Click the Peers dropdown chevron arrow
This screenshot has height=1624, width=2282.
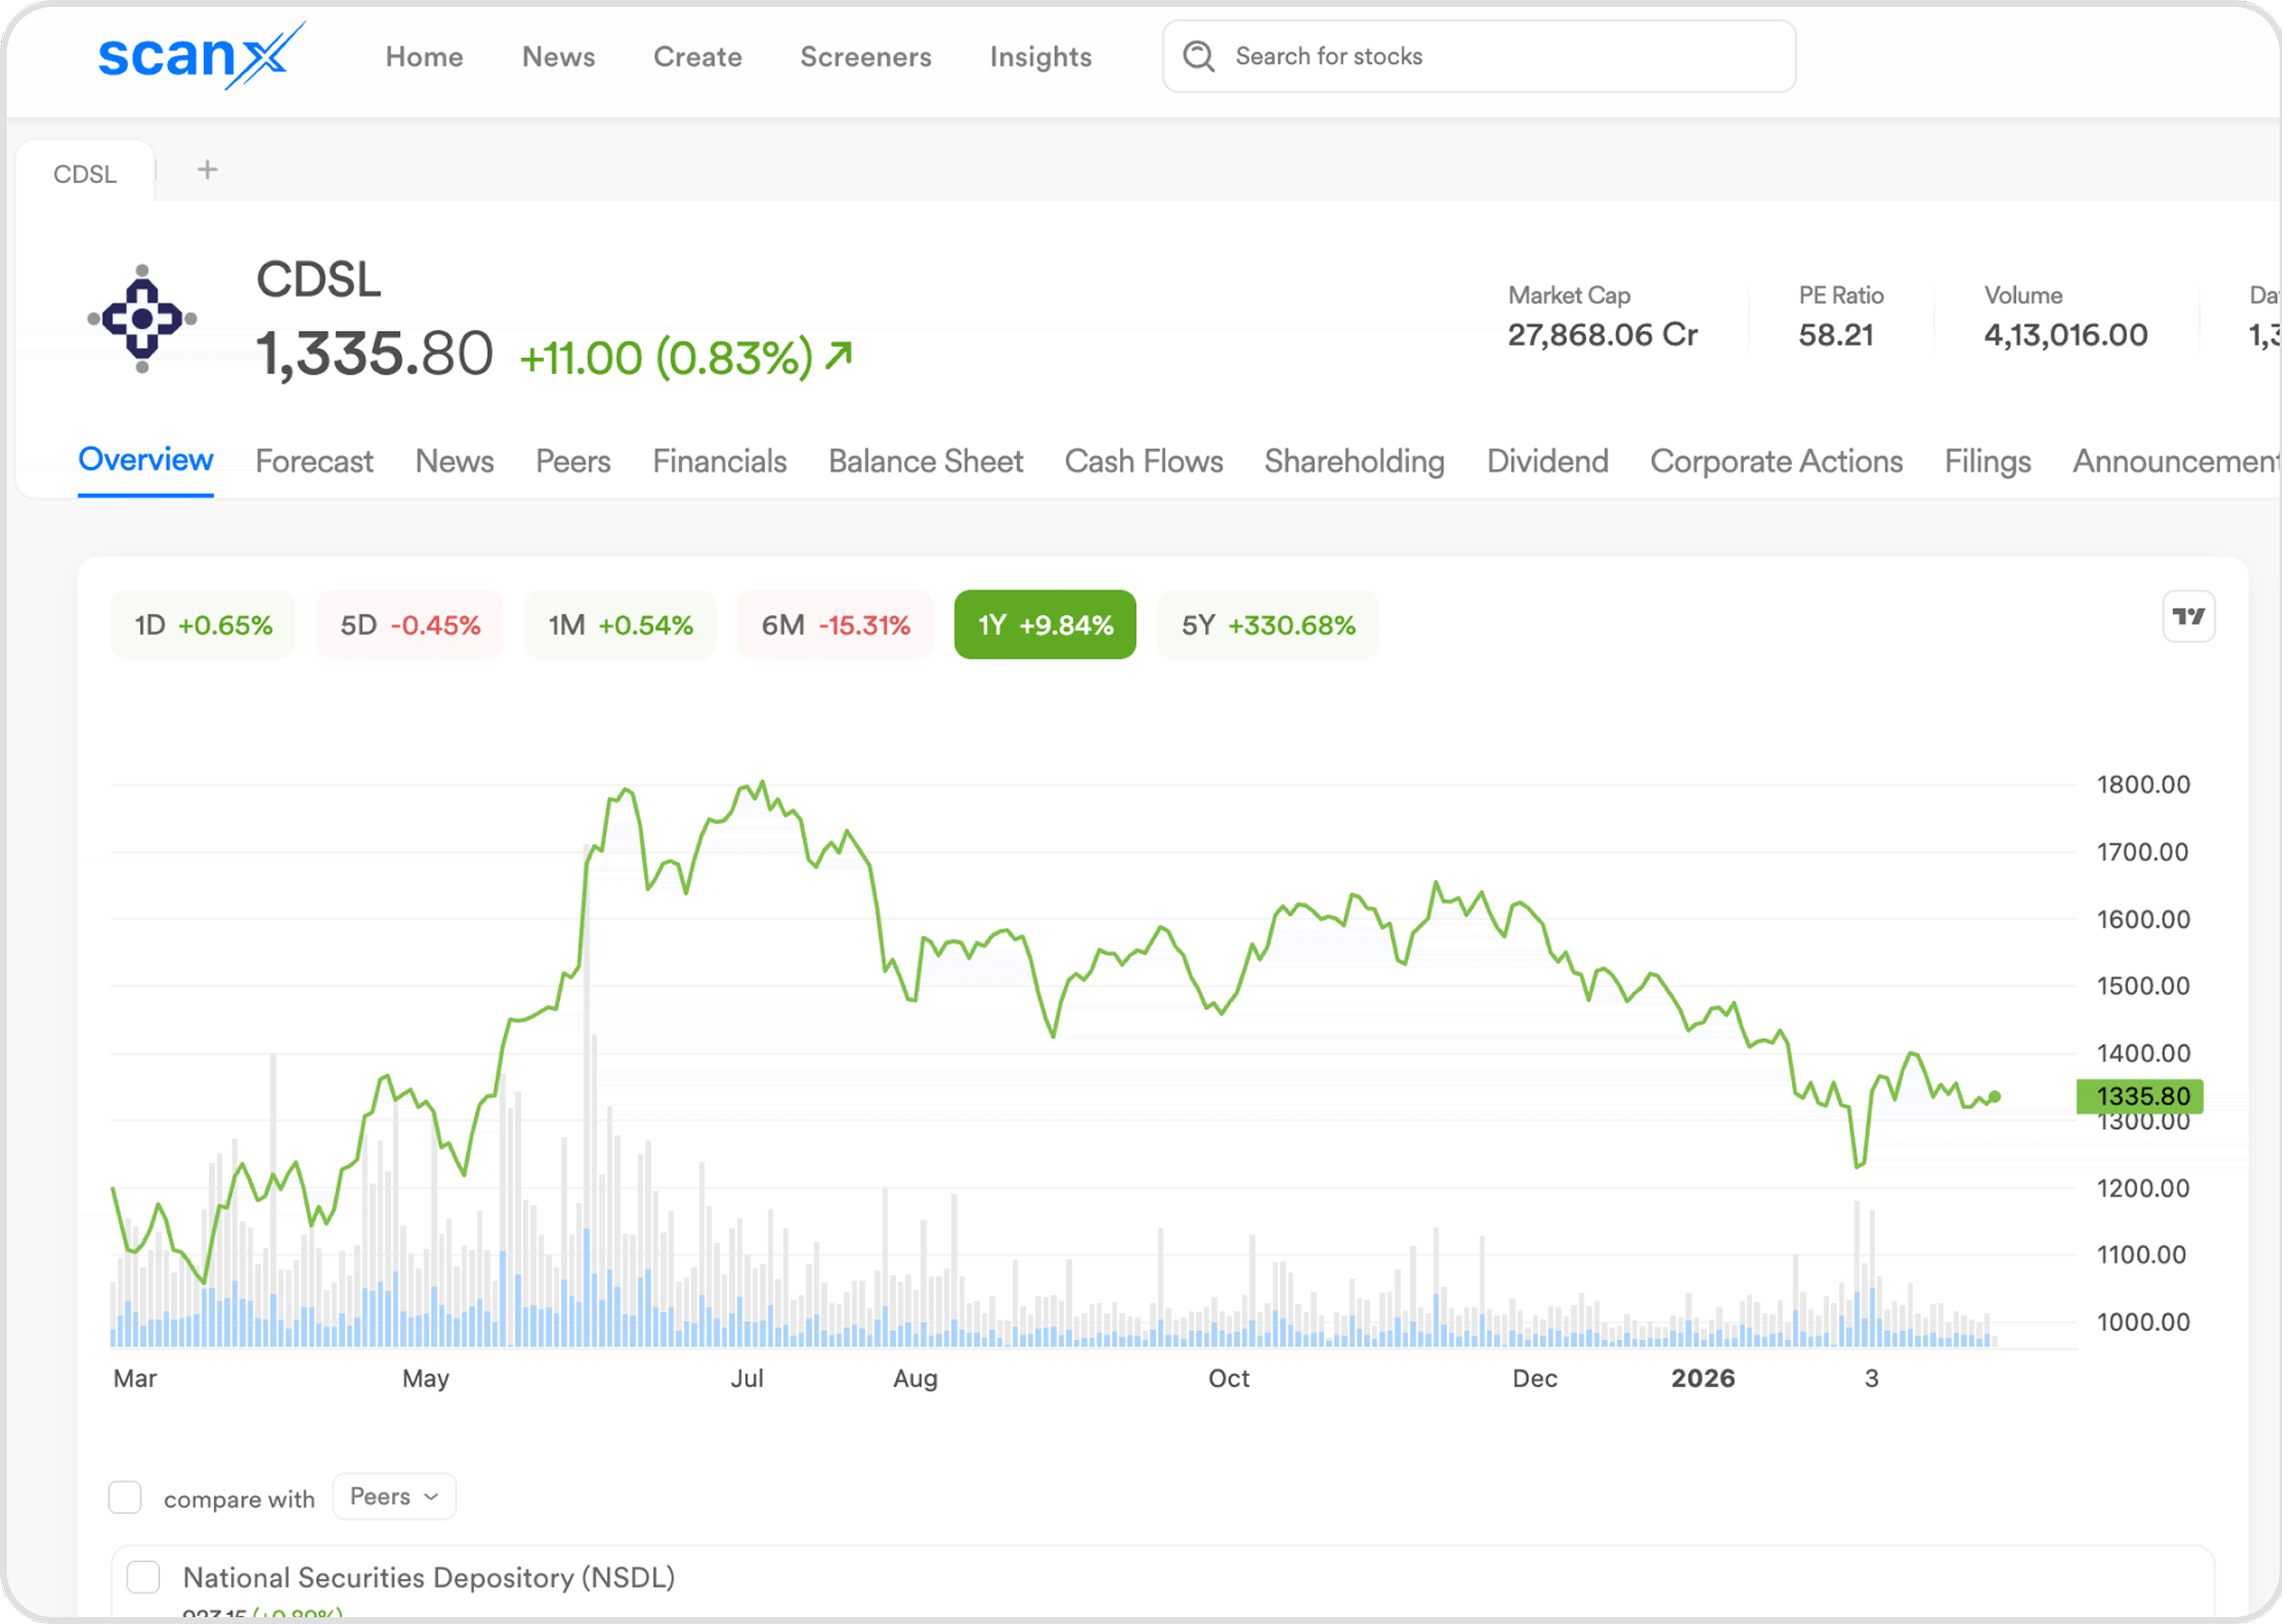tap(431, 1497)
